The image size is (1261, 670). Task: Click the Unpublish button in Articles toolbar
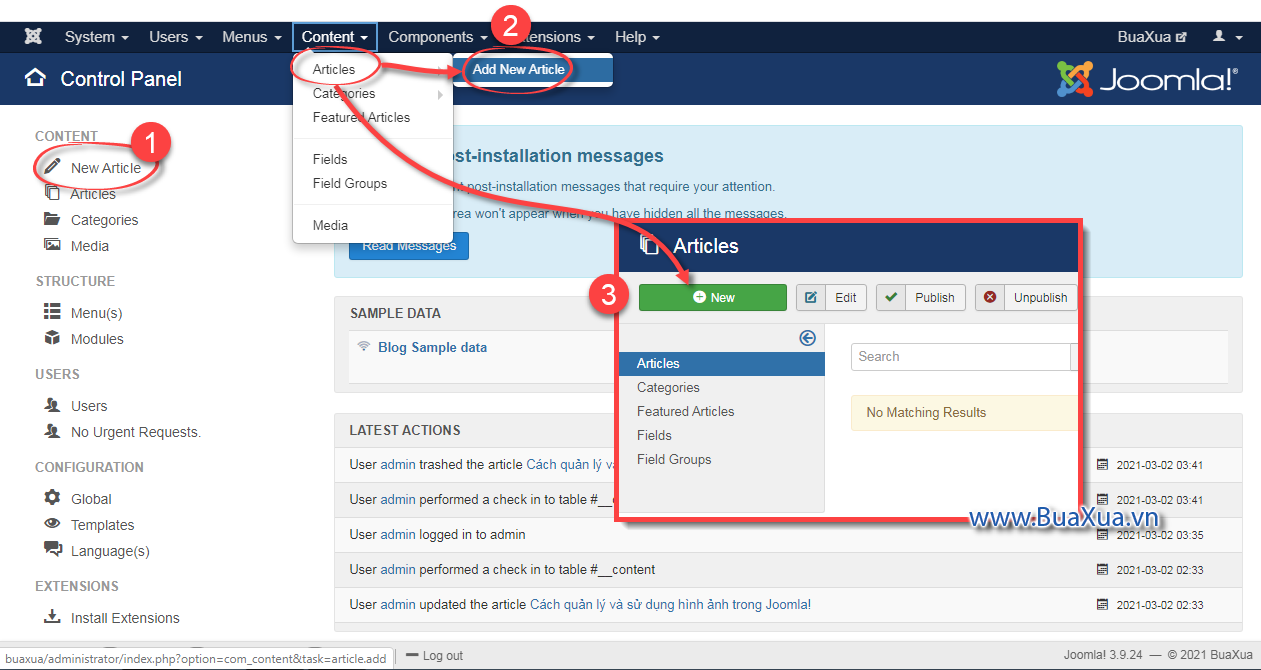(x=1026, y=297)
